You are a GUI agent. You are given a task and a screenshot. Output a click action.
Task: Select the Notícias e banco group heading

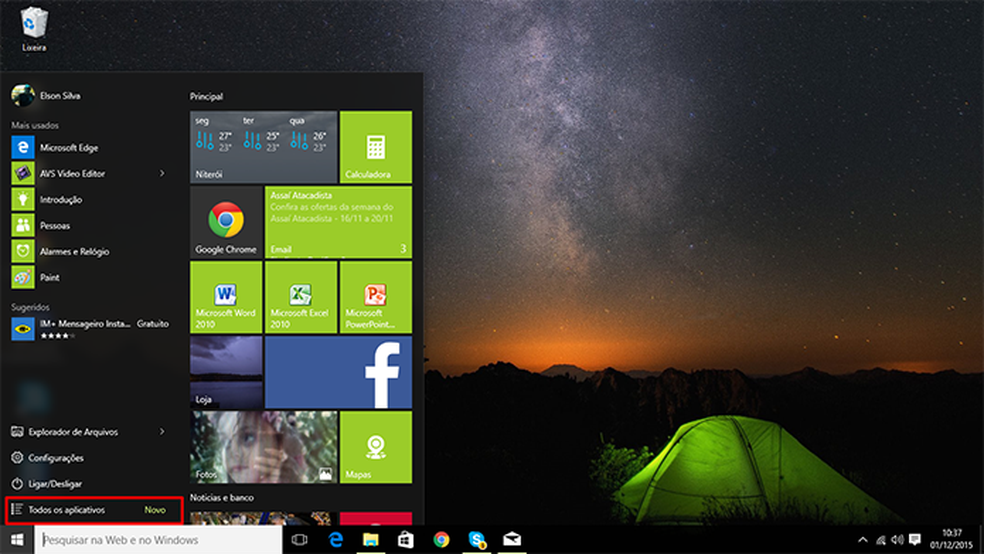point(222,498)
